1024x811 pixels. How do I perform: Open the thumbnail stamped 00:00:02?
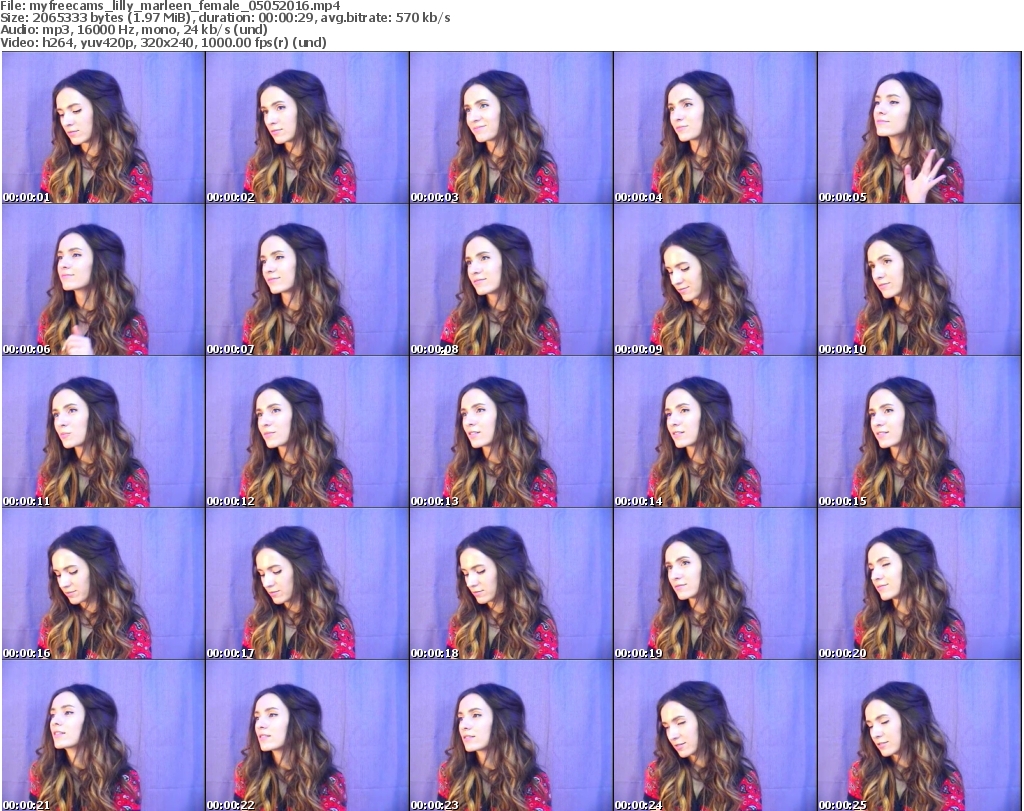[x=308, y=127]
